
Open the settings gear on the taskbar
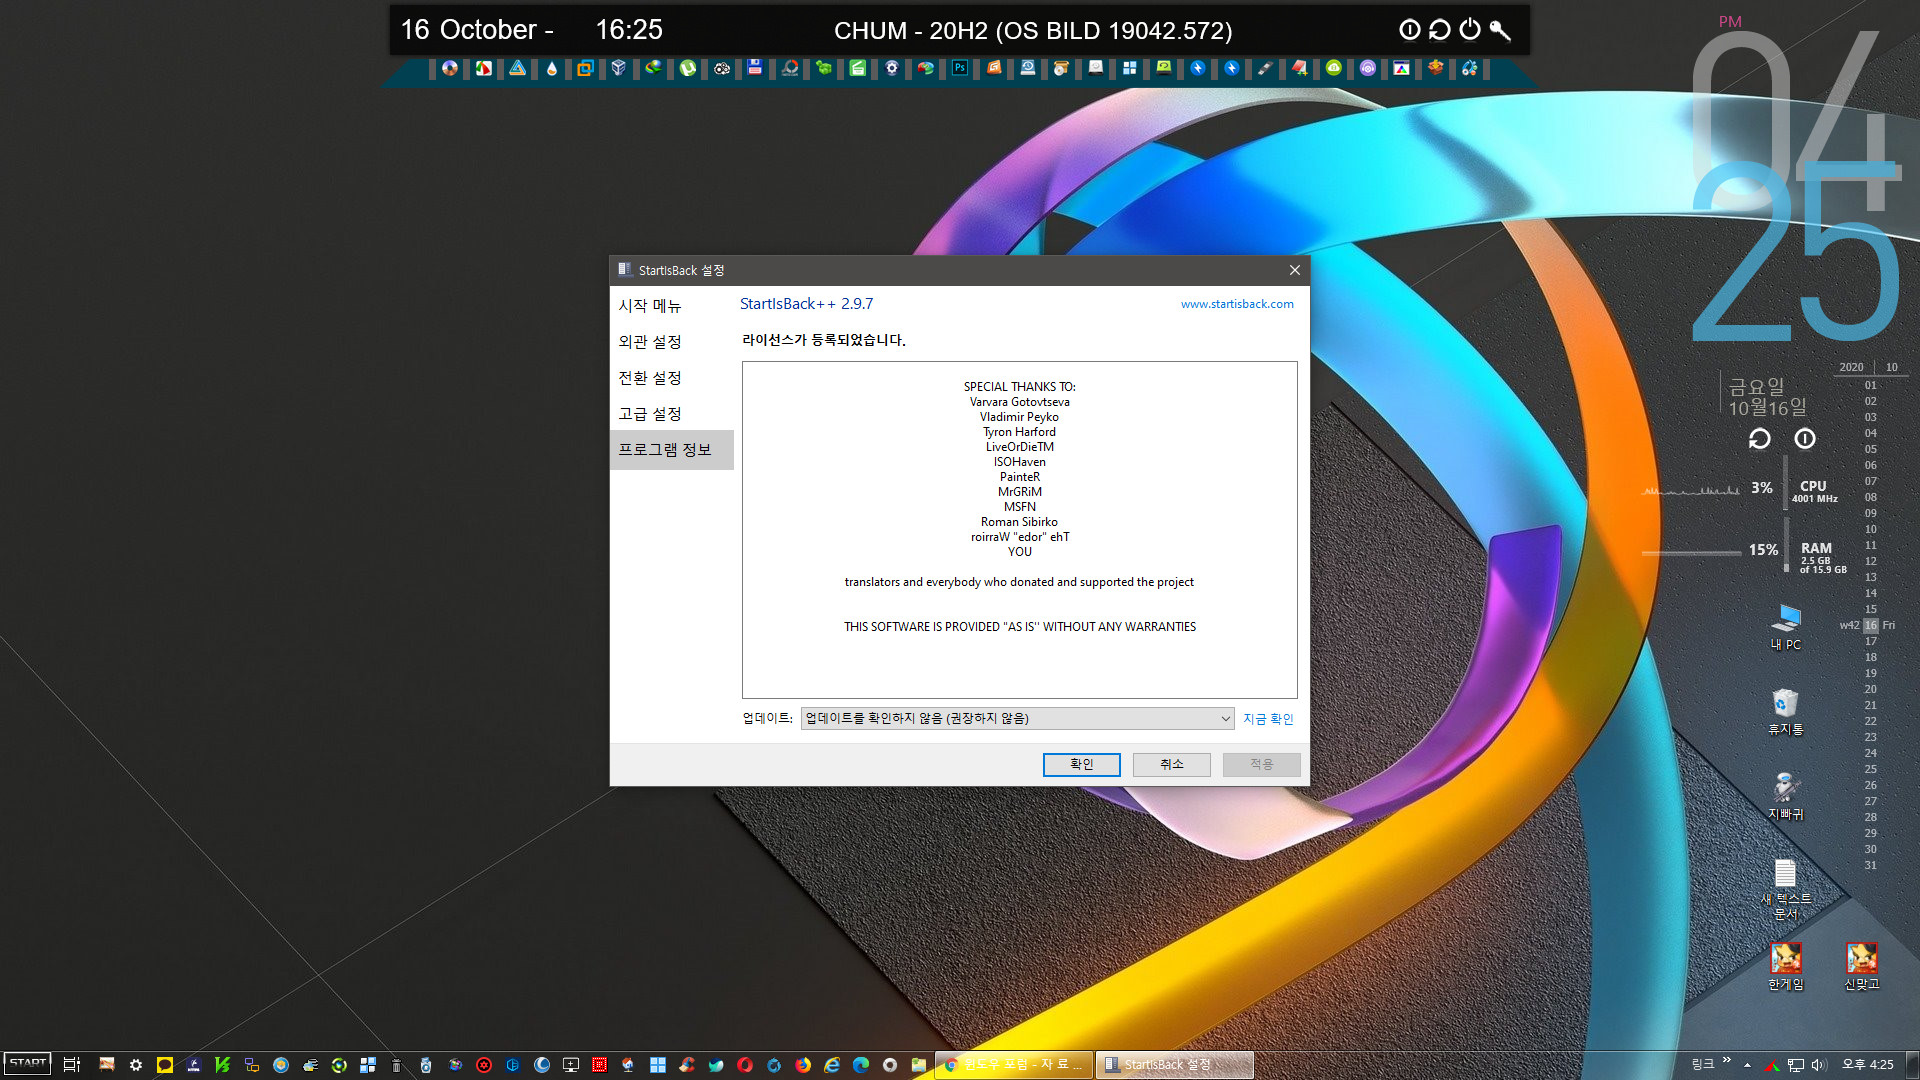(136, 1065)
